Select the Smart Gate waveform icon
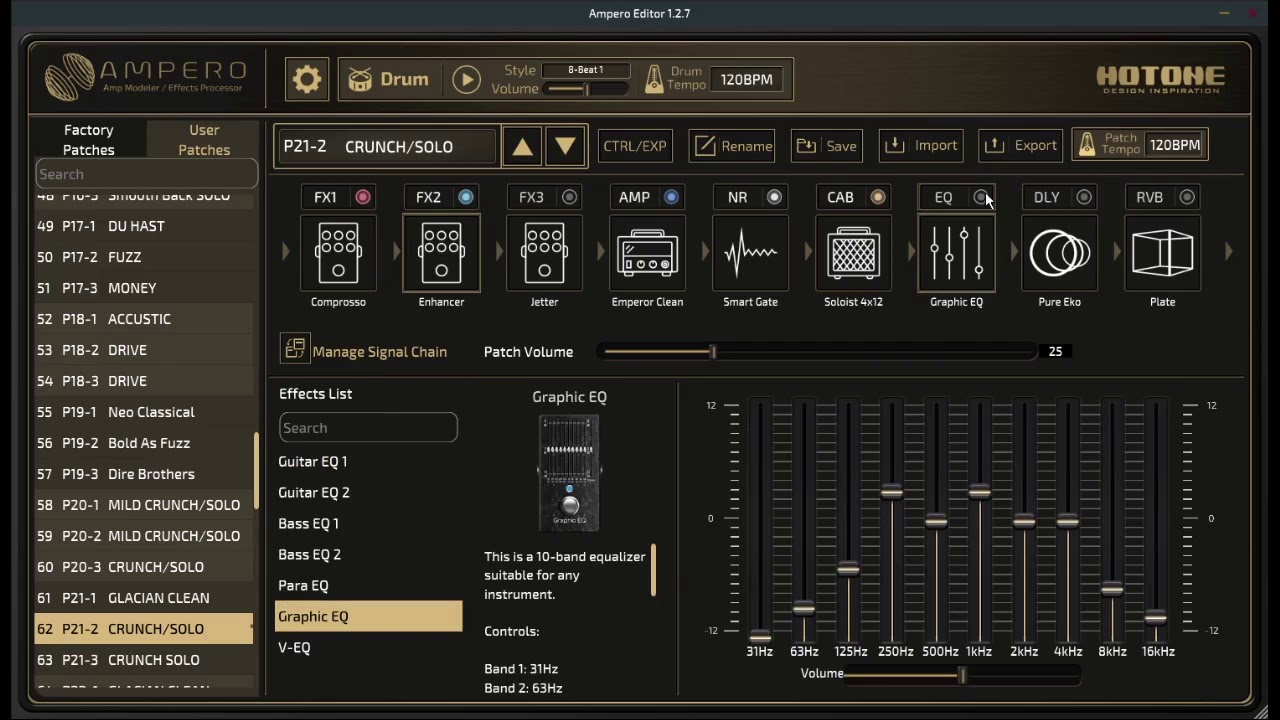1280x720 pixels. 750,252
